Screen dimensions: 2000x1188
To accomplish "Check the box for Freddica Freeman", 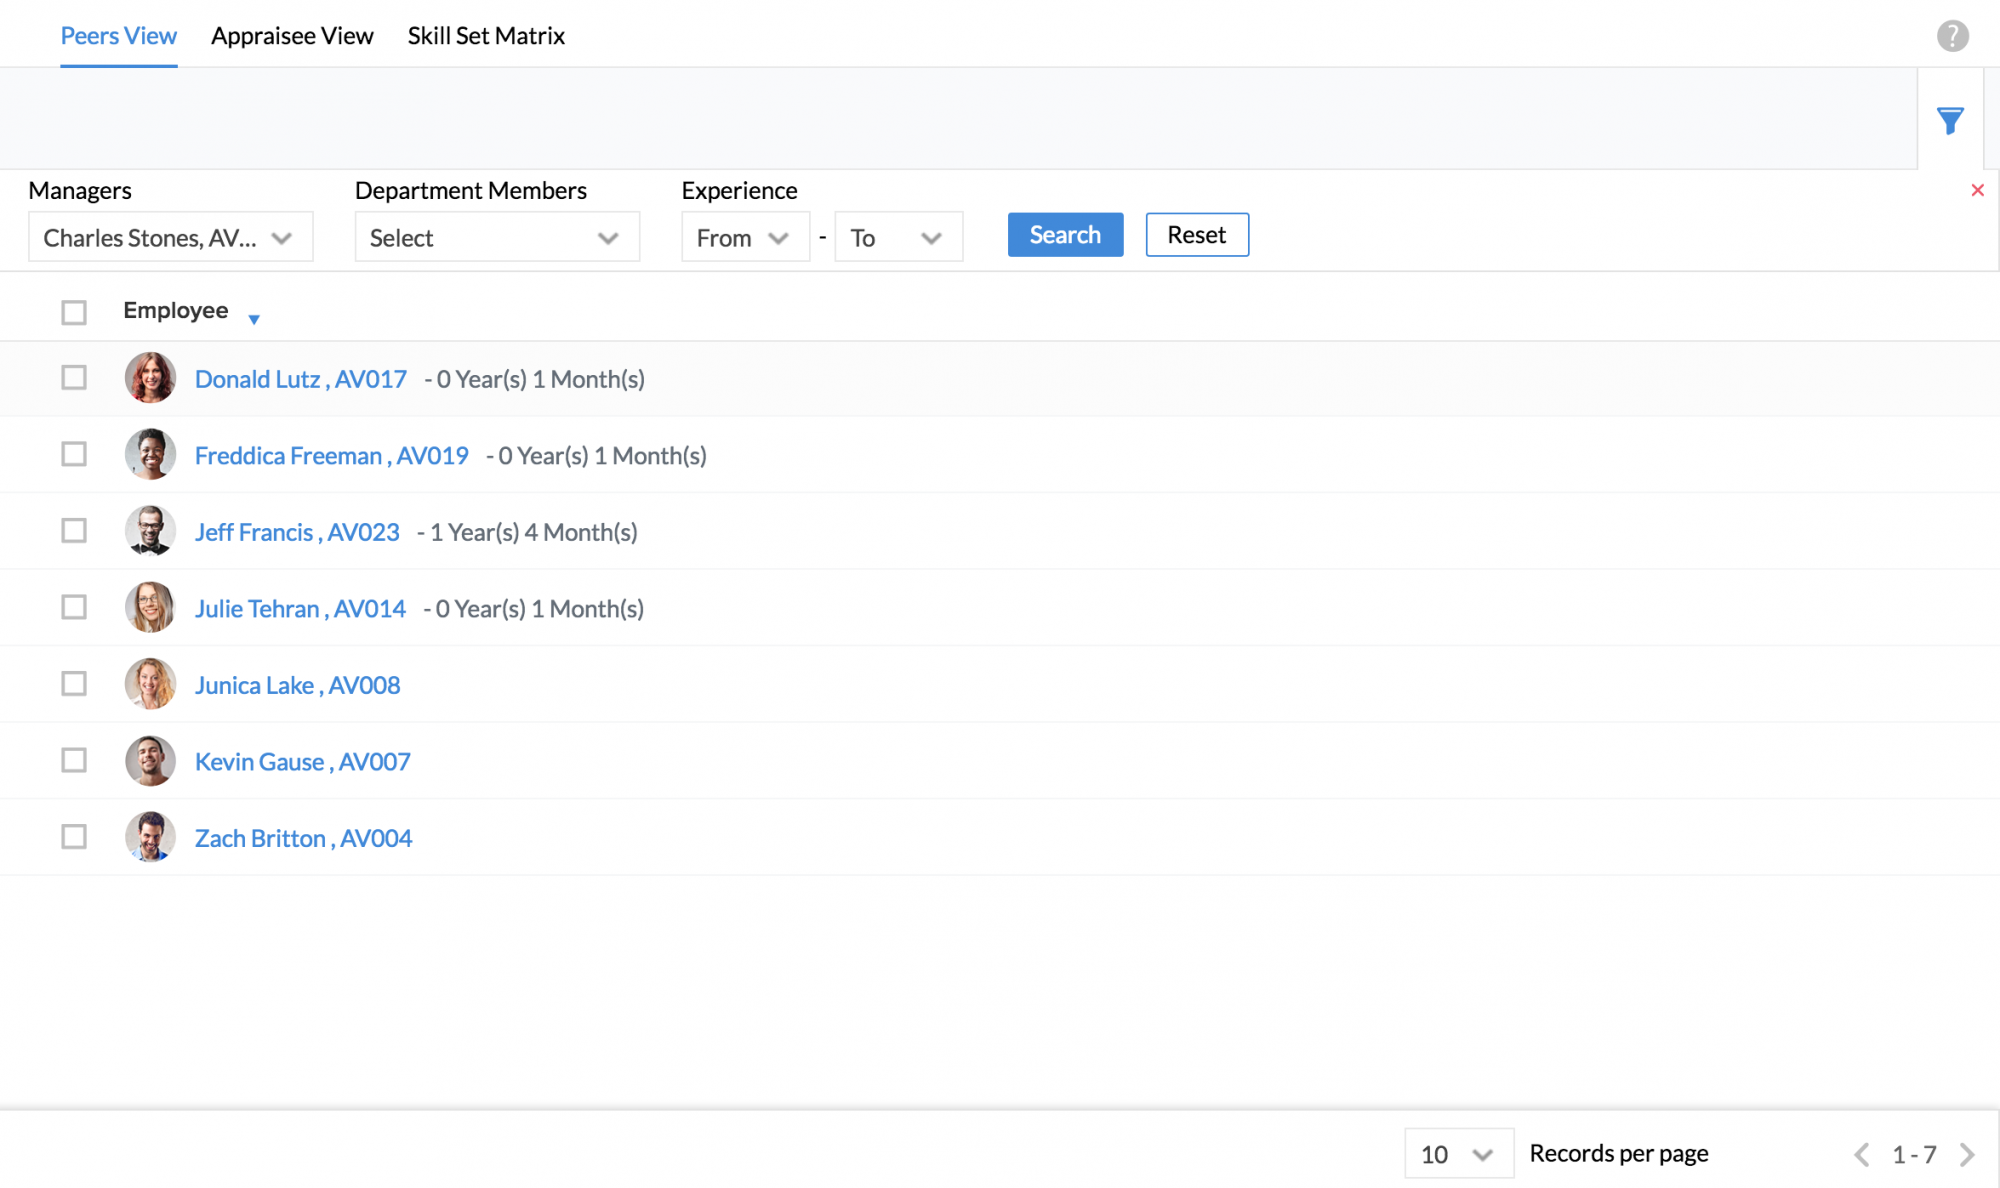I will (x=74, y=454).
